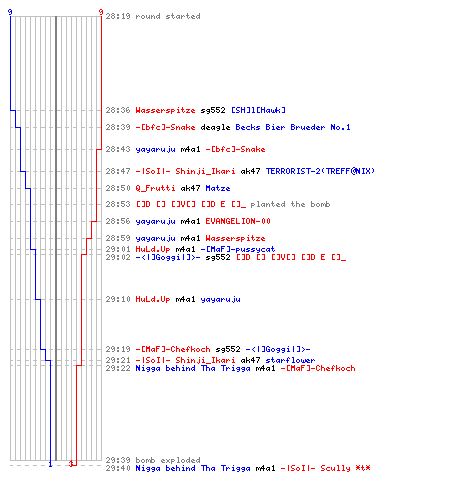Select EVANGELION-00 victim name
The height and width of the screenshot is (500, 450).
tap(238, 221)
